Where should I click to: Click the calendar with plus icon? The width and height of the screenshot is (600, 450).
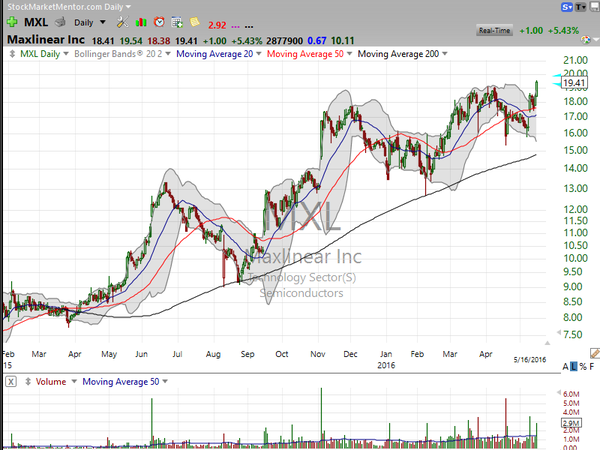(x=177, y=22)
